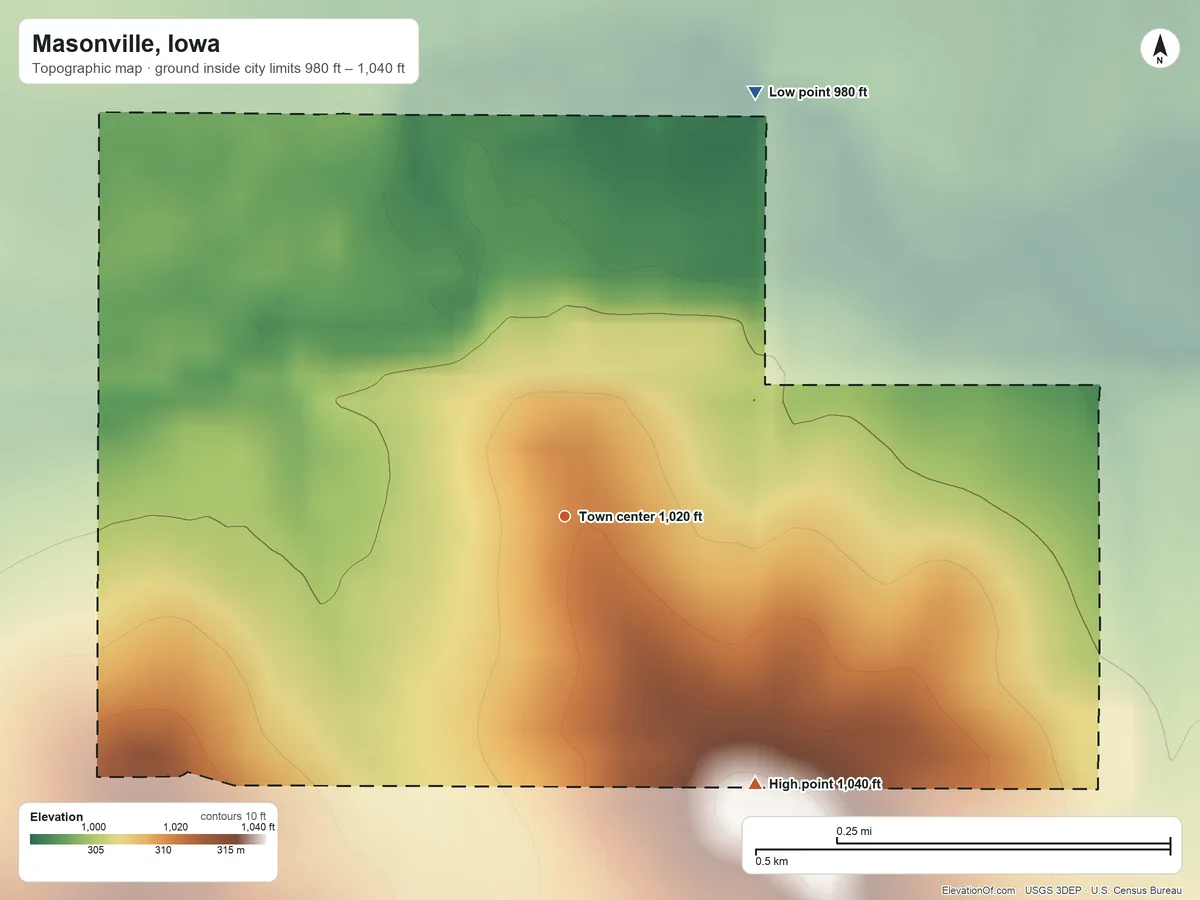Screen dimensions: 1200x900
Task: Click the '315 m' legend label
Action: tap(231, 851)
